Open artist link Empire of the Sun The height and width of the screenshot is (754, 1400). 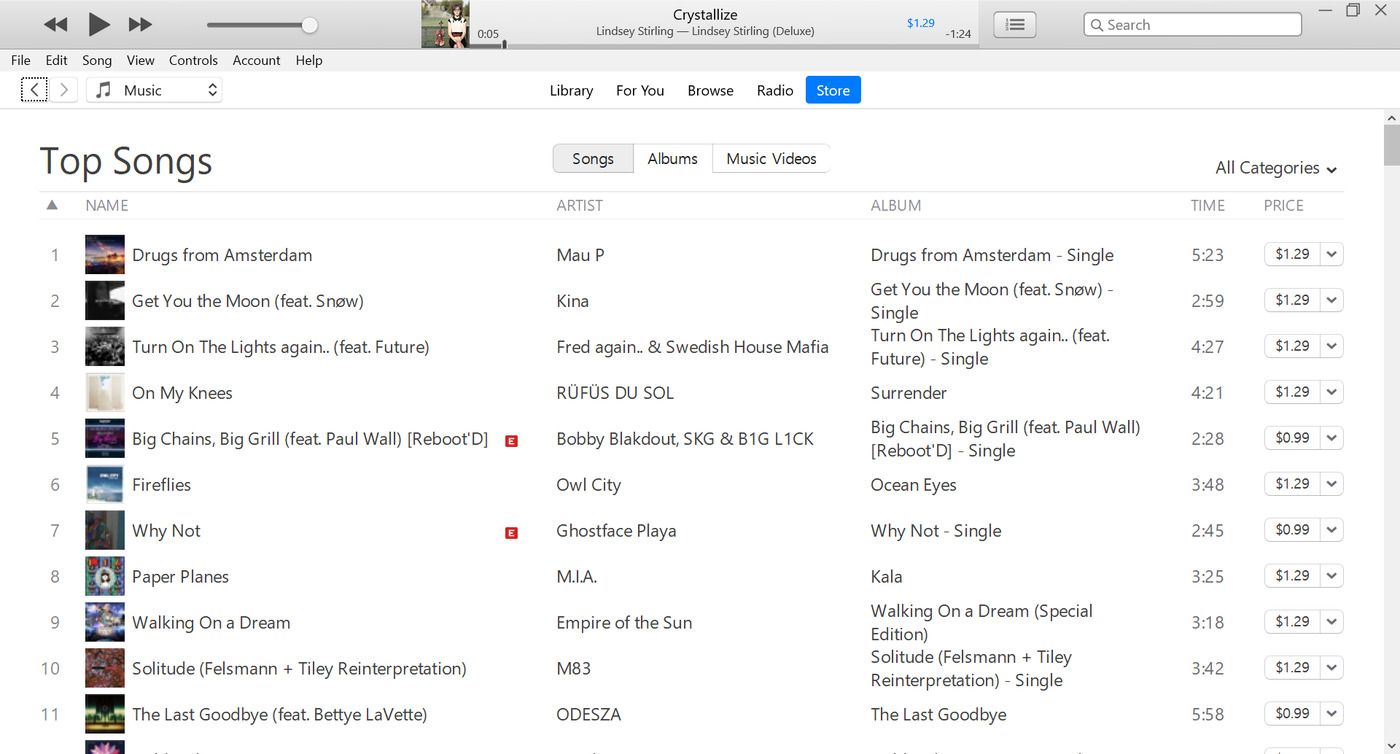tap(624, 623)
